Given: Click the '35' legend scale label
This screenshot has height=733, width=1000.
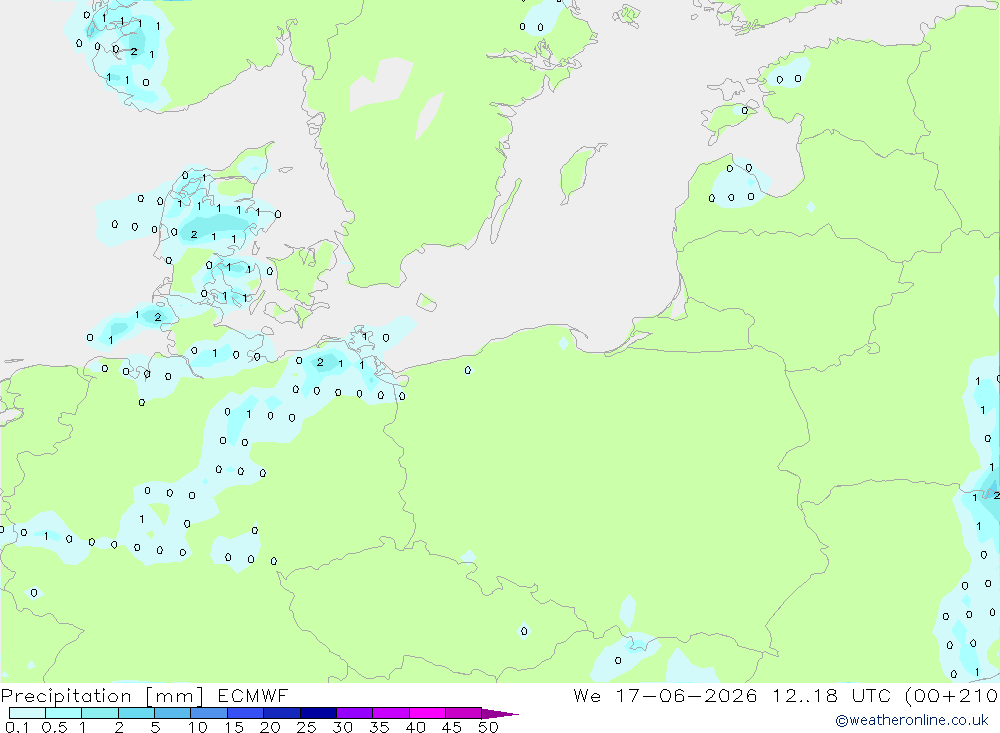Looking at the screenshot, I should 379,727.
